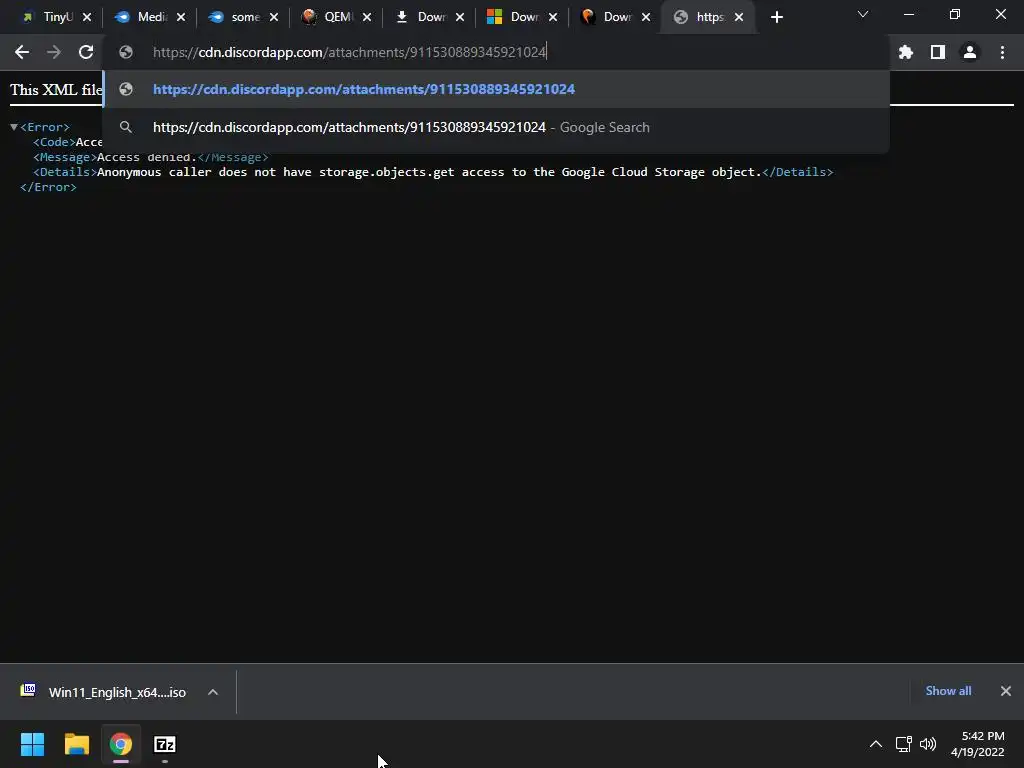This screenshot has width=1024, height=768.
Task: Open Chrome's three-dot menu
Action: coord(1002,52)
